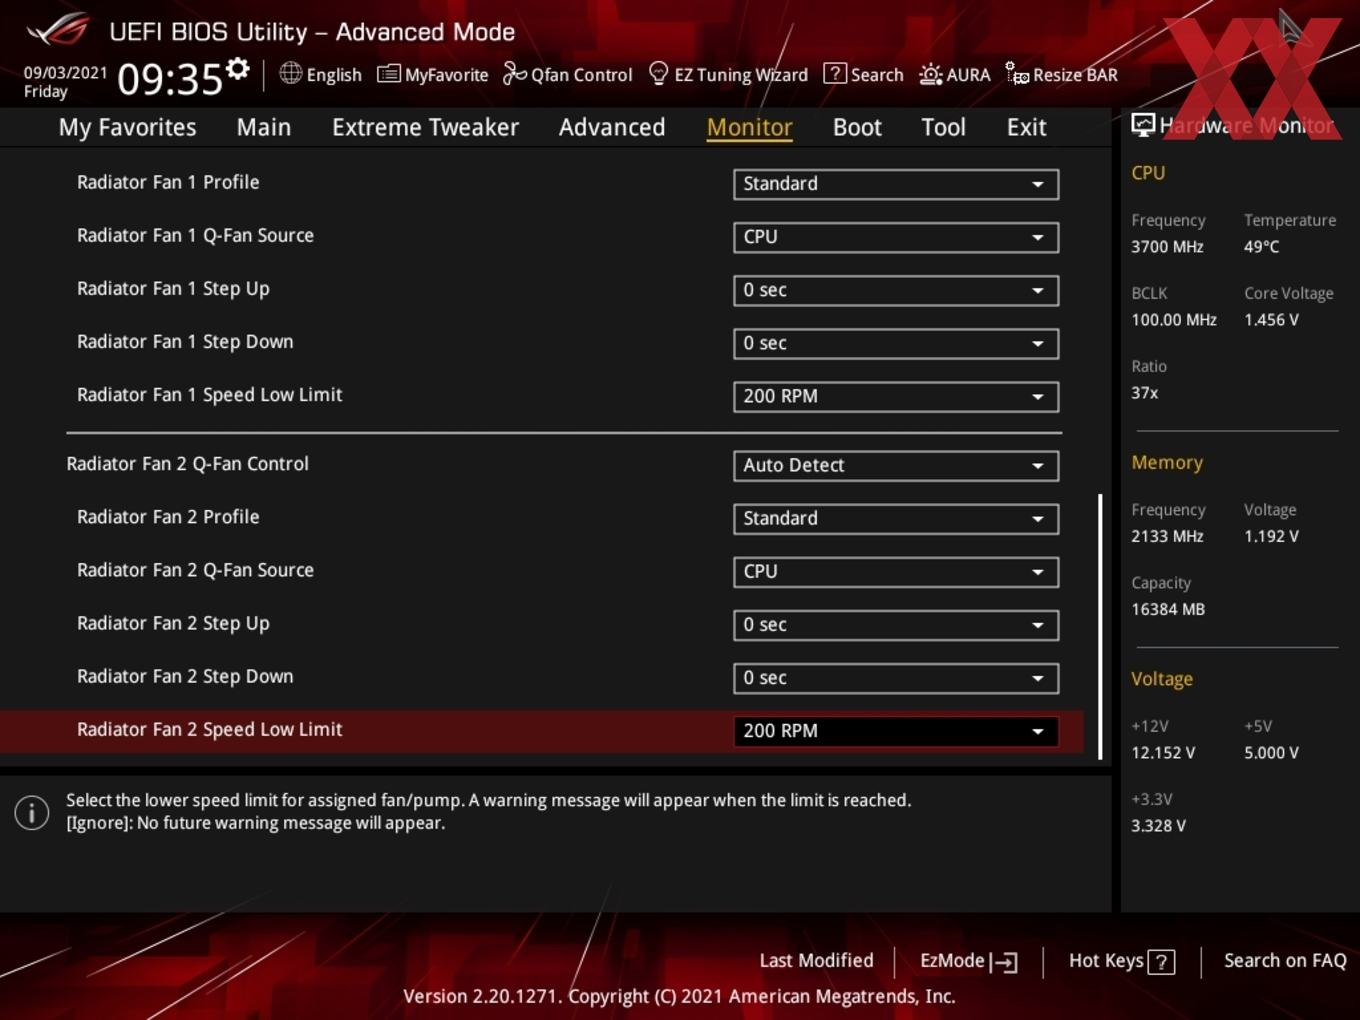Click the vertical scrollbar of settings list

click(x=1100, y=626)
